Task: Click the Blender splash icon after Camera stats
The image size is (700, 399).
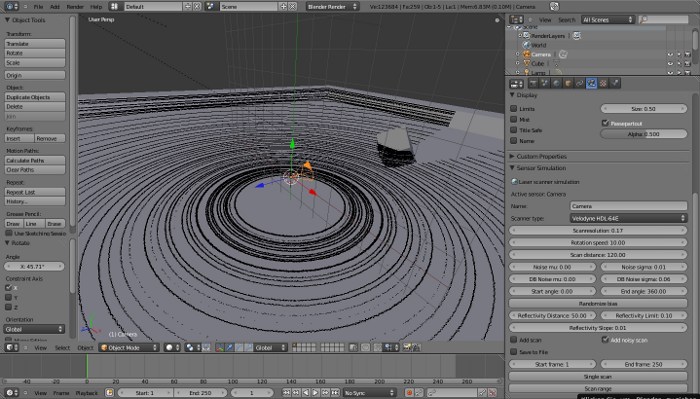Action: pos(554,6)
